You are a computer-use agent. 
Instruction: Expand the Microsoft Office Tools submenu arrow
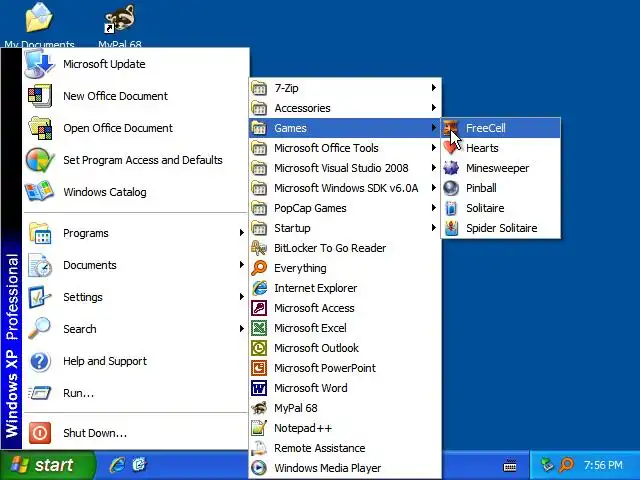click(433, 148)
